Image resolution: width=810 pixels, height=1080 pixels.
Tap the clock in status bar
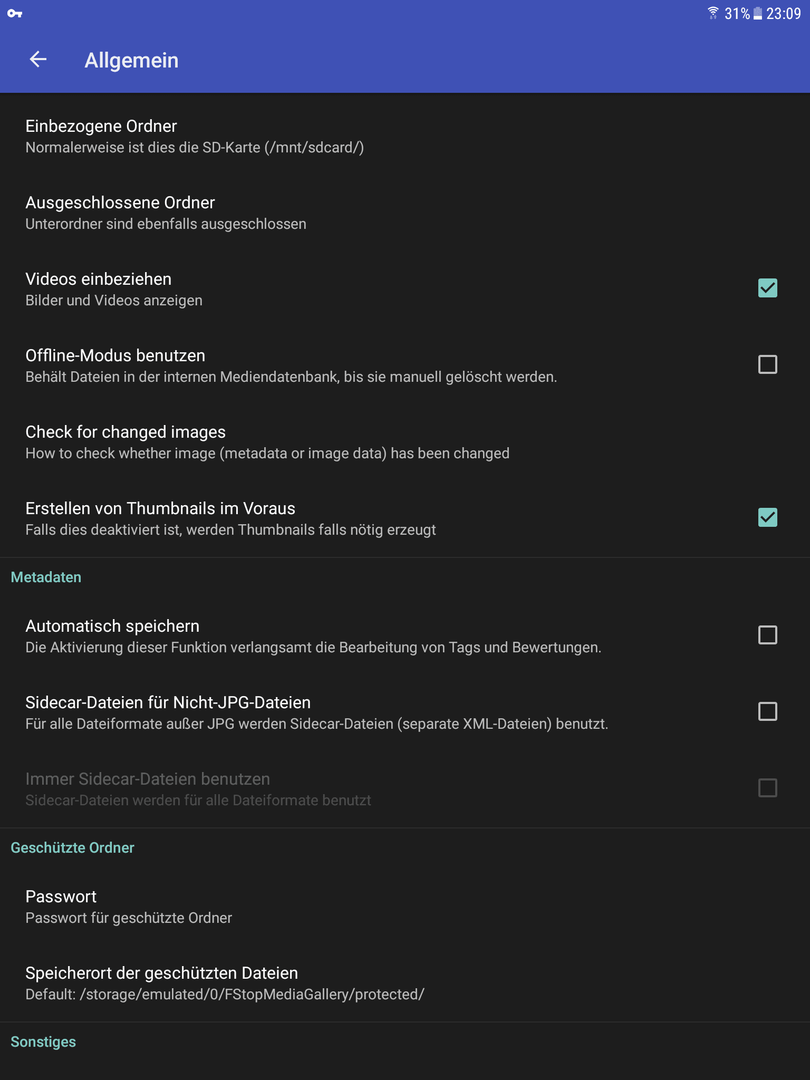[x=784, y=13]
